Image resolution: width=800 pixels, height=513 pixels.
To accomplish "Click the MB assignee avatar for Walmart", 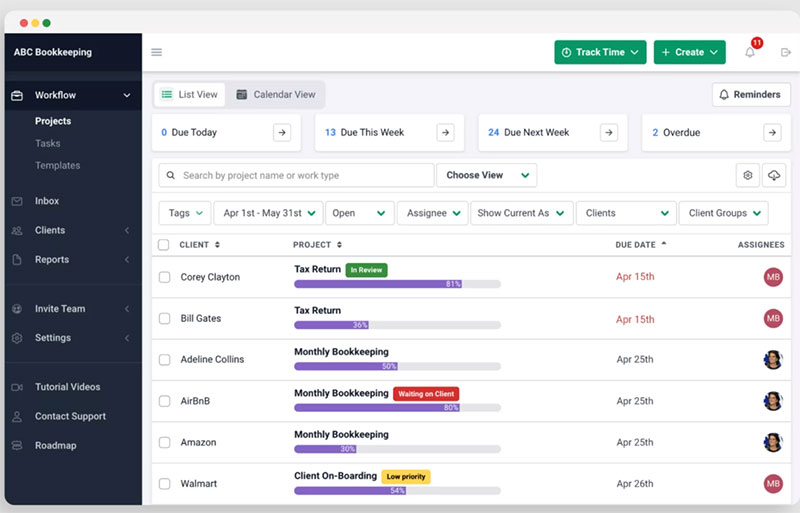I will tap(773, 484).
